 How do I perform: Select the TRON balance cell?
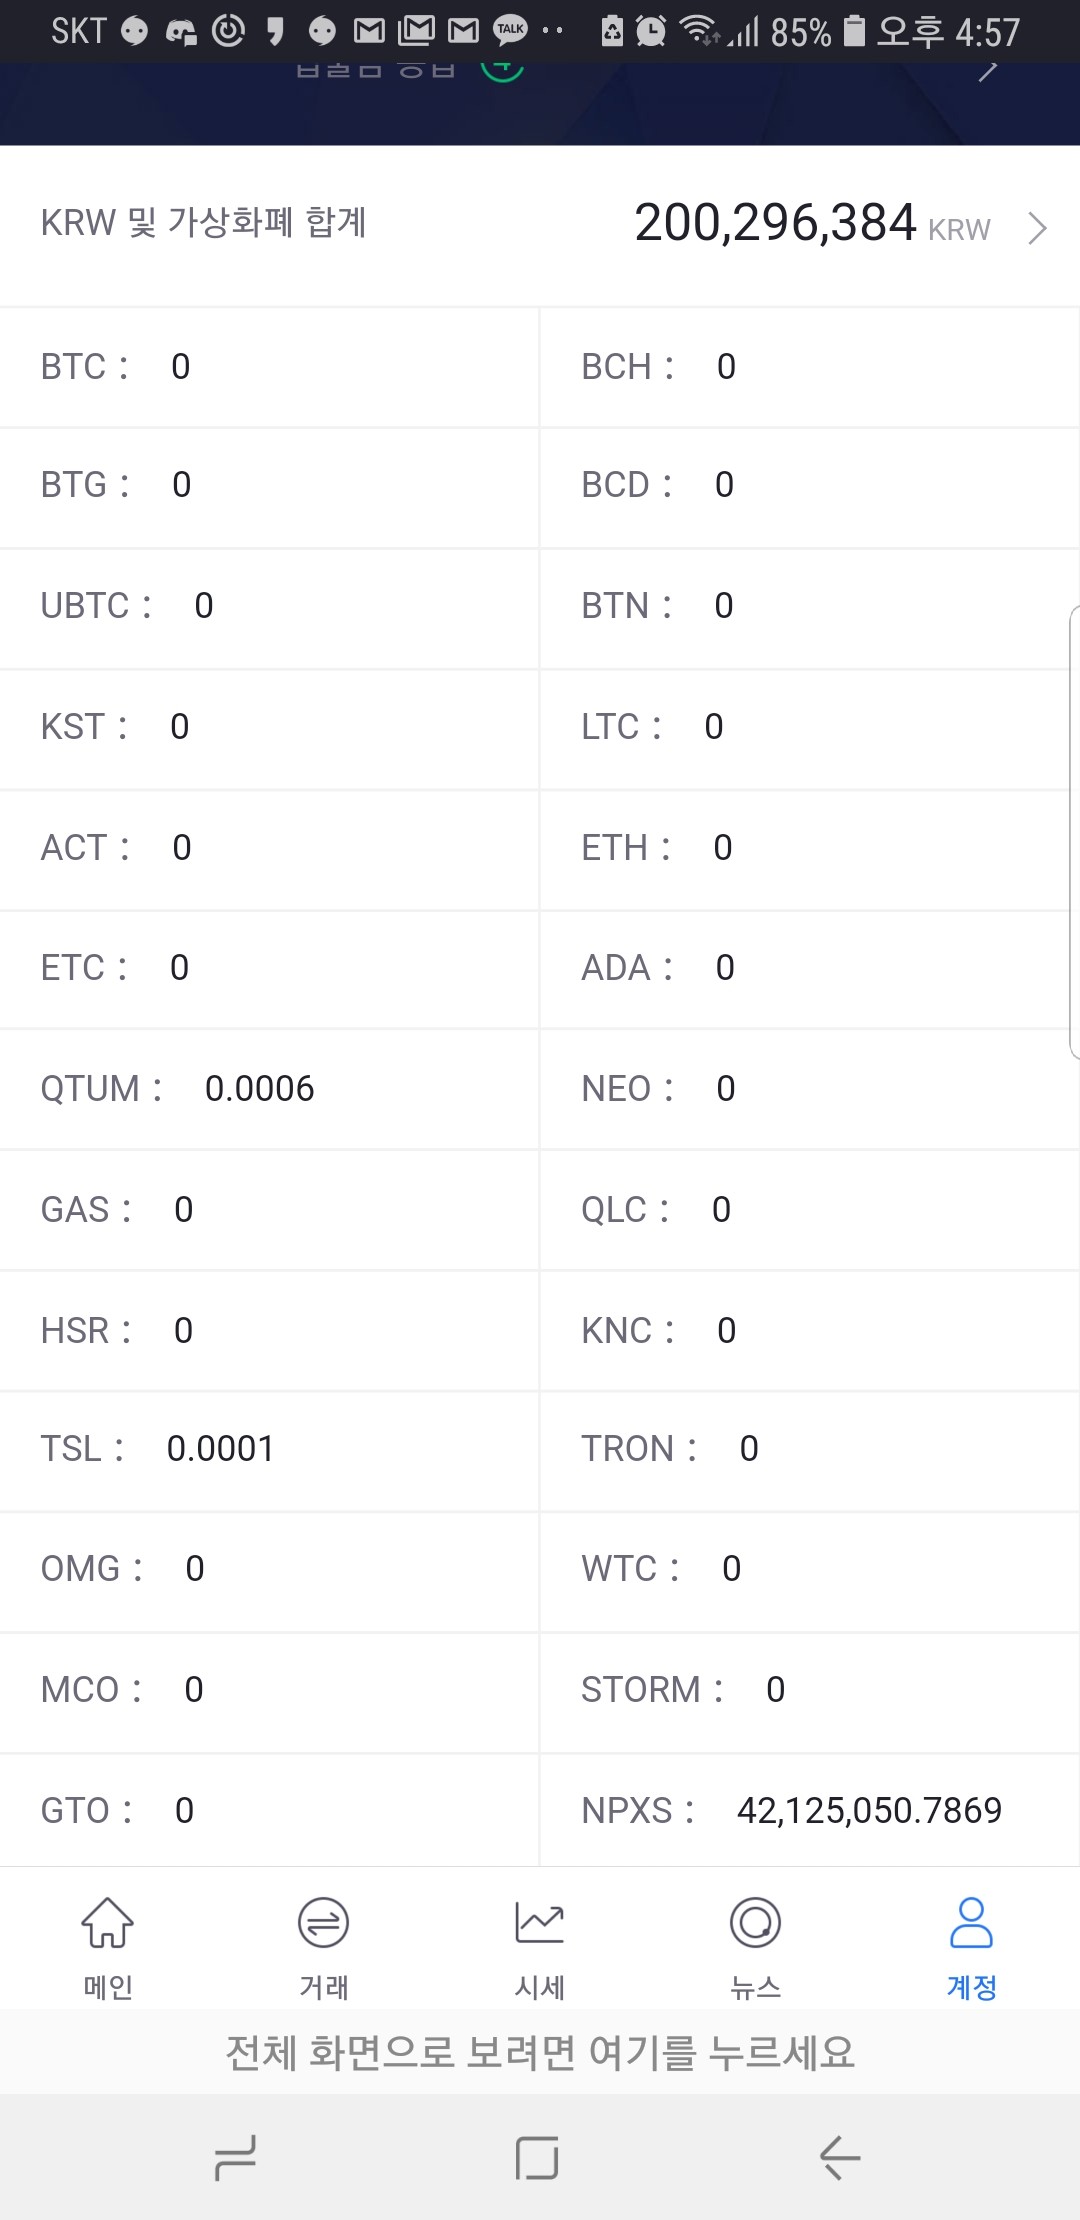(x=810, y=1449)
